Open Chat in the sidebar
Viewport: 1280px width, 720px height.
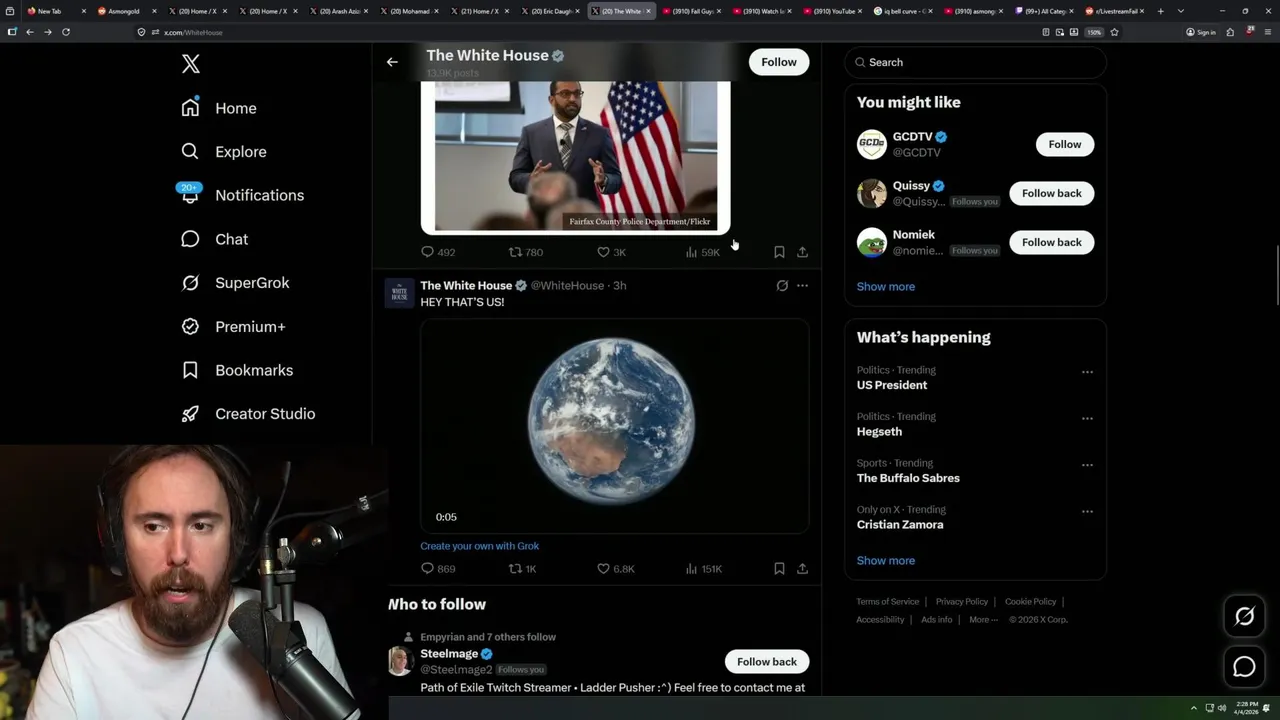click(x=214, y=239)
